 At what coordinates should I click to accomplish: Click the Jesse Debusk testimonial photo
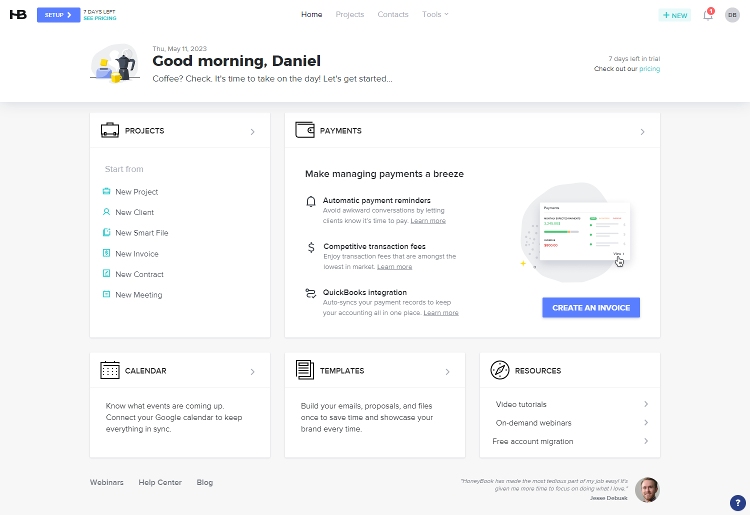click(x=647, y=489)
